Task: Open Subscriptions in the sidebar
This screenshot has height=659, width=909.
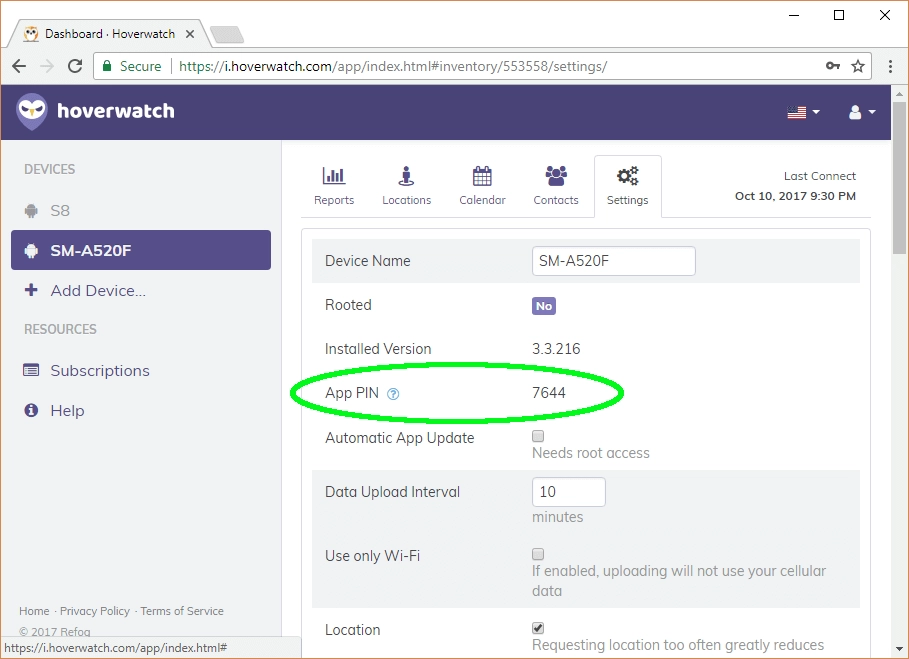Action: (86, 370)
